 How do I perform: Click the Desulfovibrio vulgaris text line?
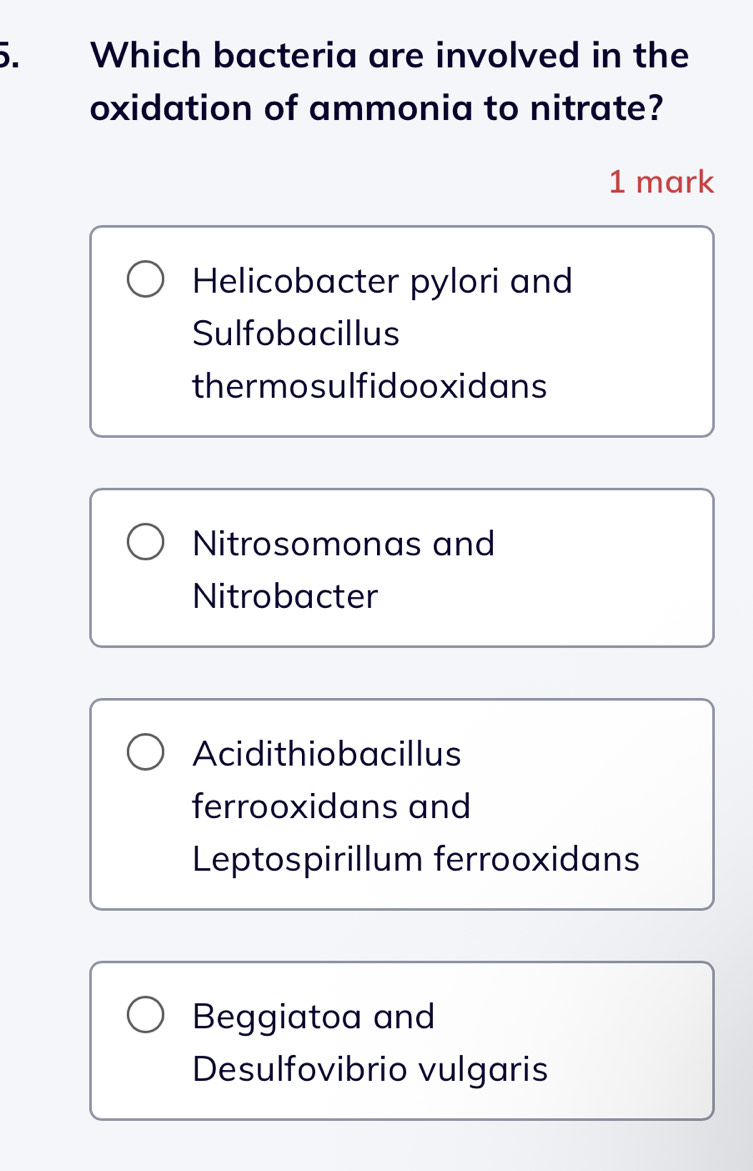pos(369,1069)
